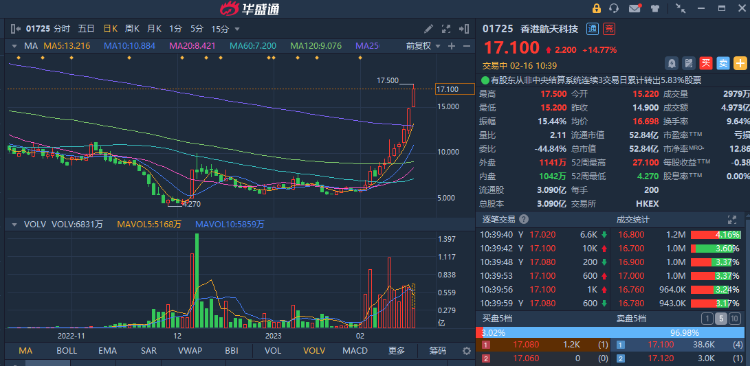Switch to 周K weekly chart
750x366 pixels.
132,29
